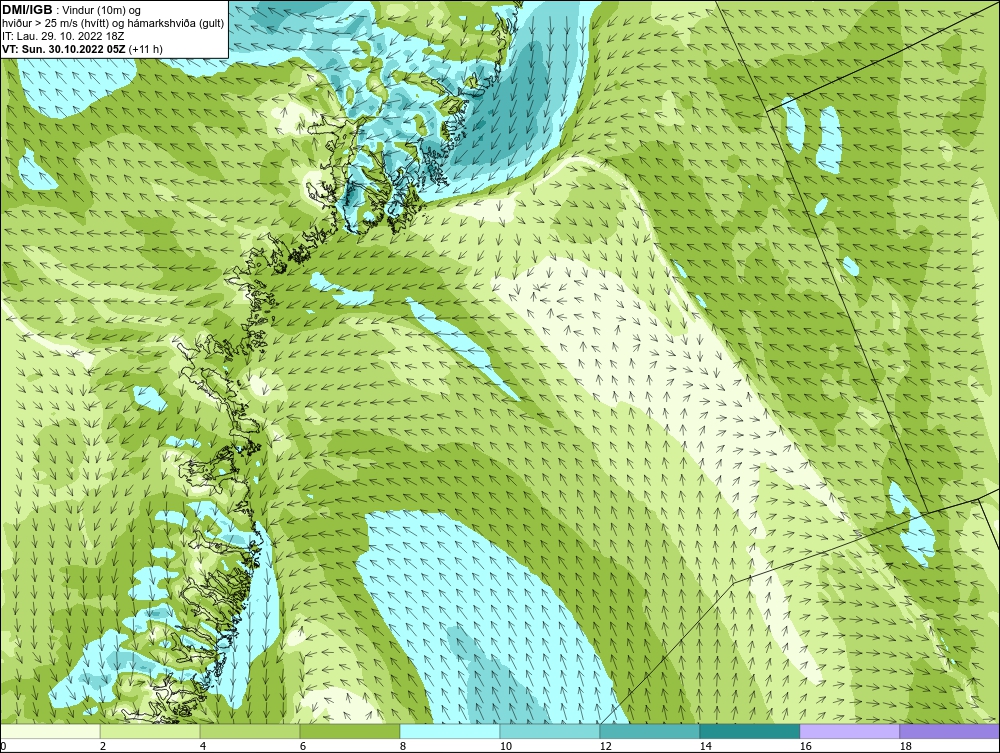Viewport: 1000px width, 753px height.
Task: Click the line beginning "hviður > 25 m/s (hvítt)"
Action: click(x=113, y=23)
